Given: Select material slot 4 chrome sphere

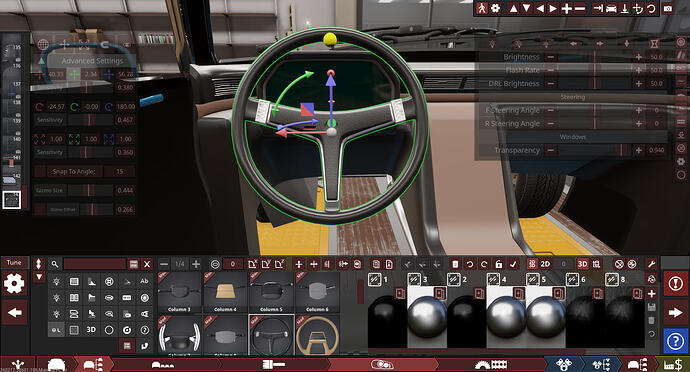Looking at the screenshot, I should (505, 317).
